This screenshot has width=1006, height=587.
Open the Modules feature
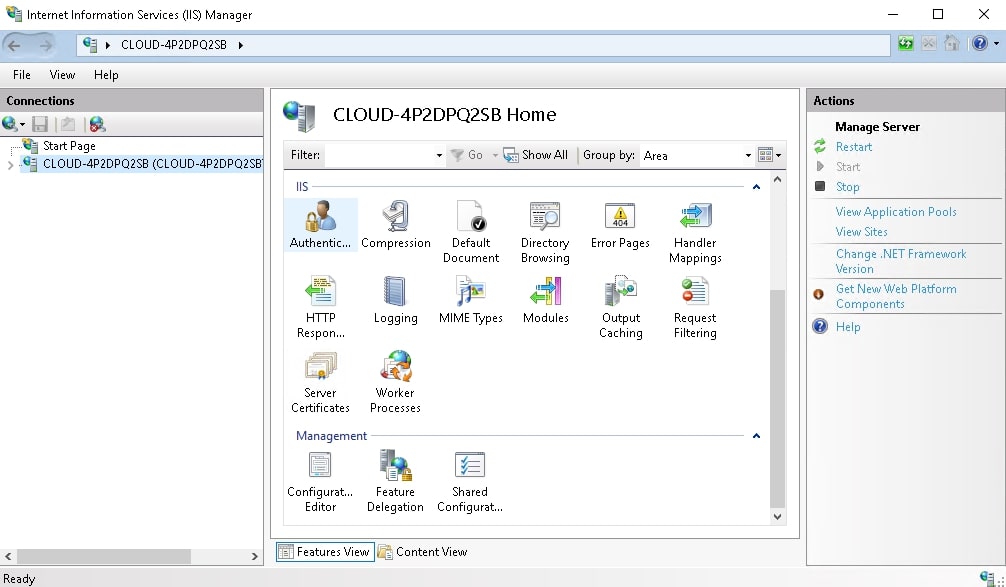(x=545, y=300)
